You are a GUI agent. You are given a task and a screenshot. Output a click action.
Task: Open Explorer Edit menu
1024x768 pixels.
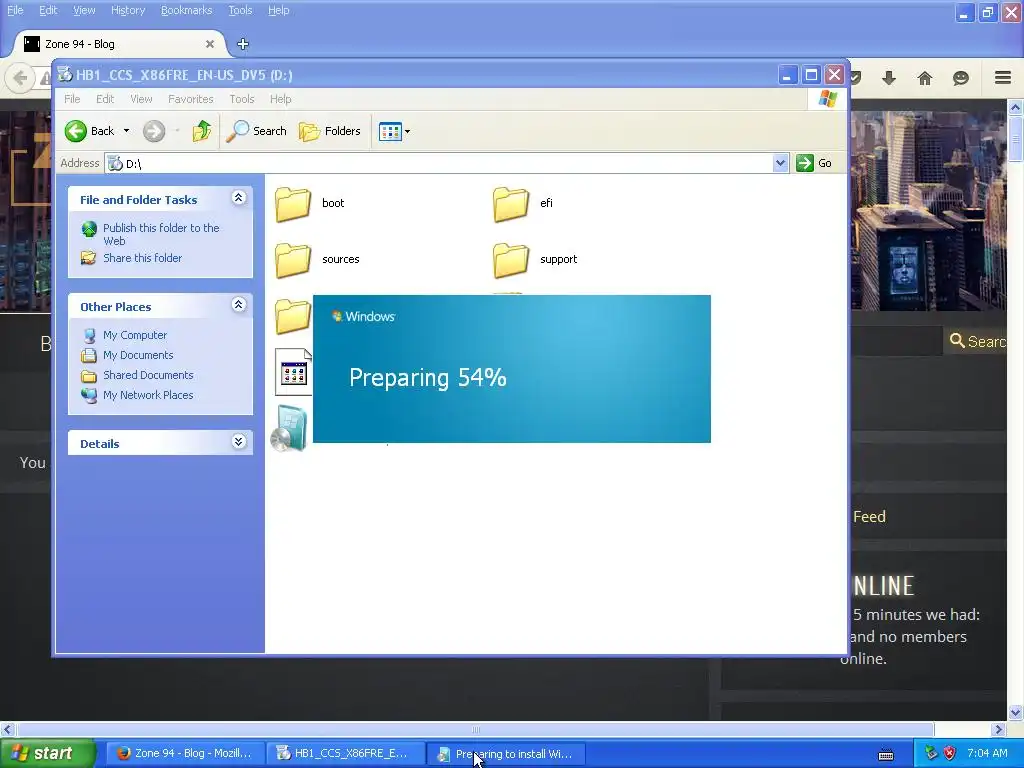(105, 99)
